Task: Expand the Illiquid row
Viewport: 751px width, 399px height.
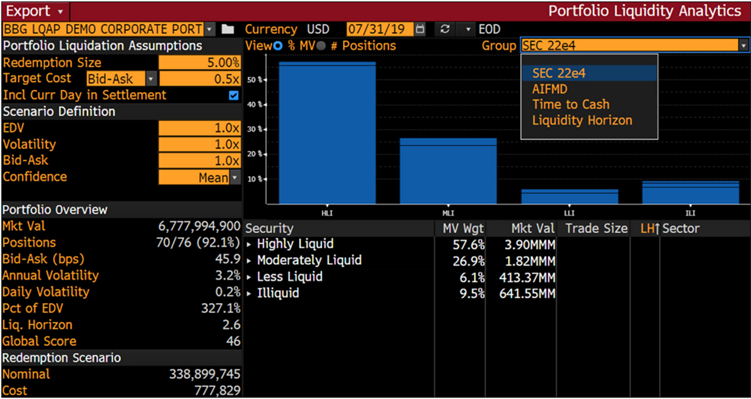Action: [x=249, y=294]
